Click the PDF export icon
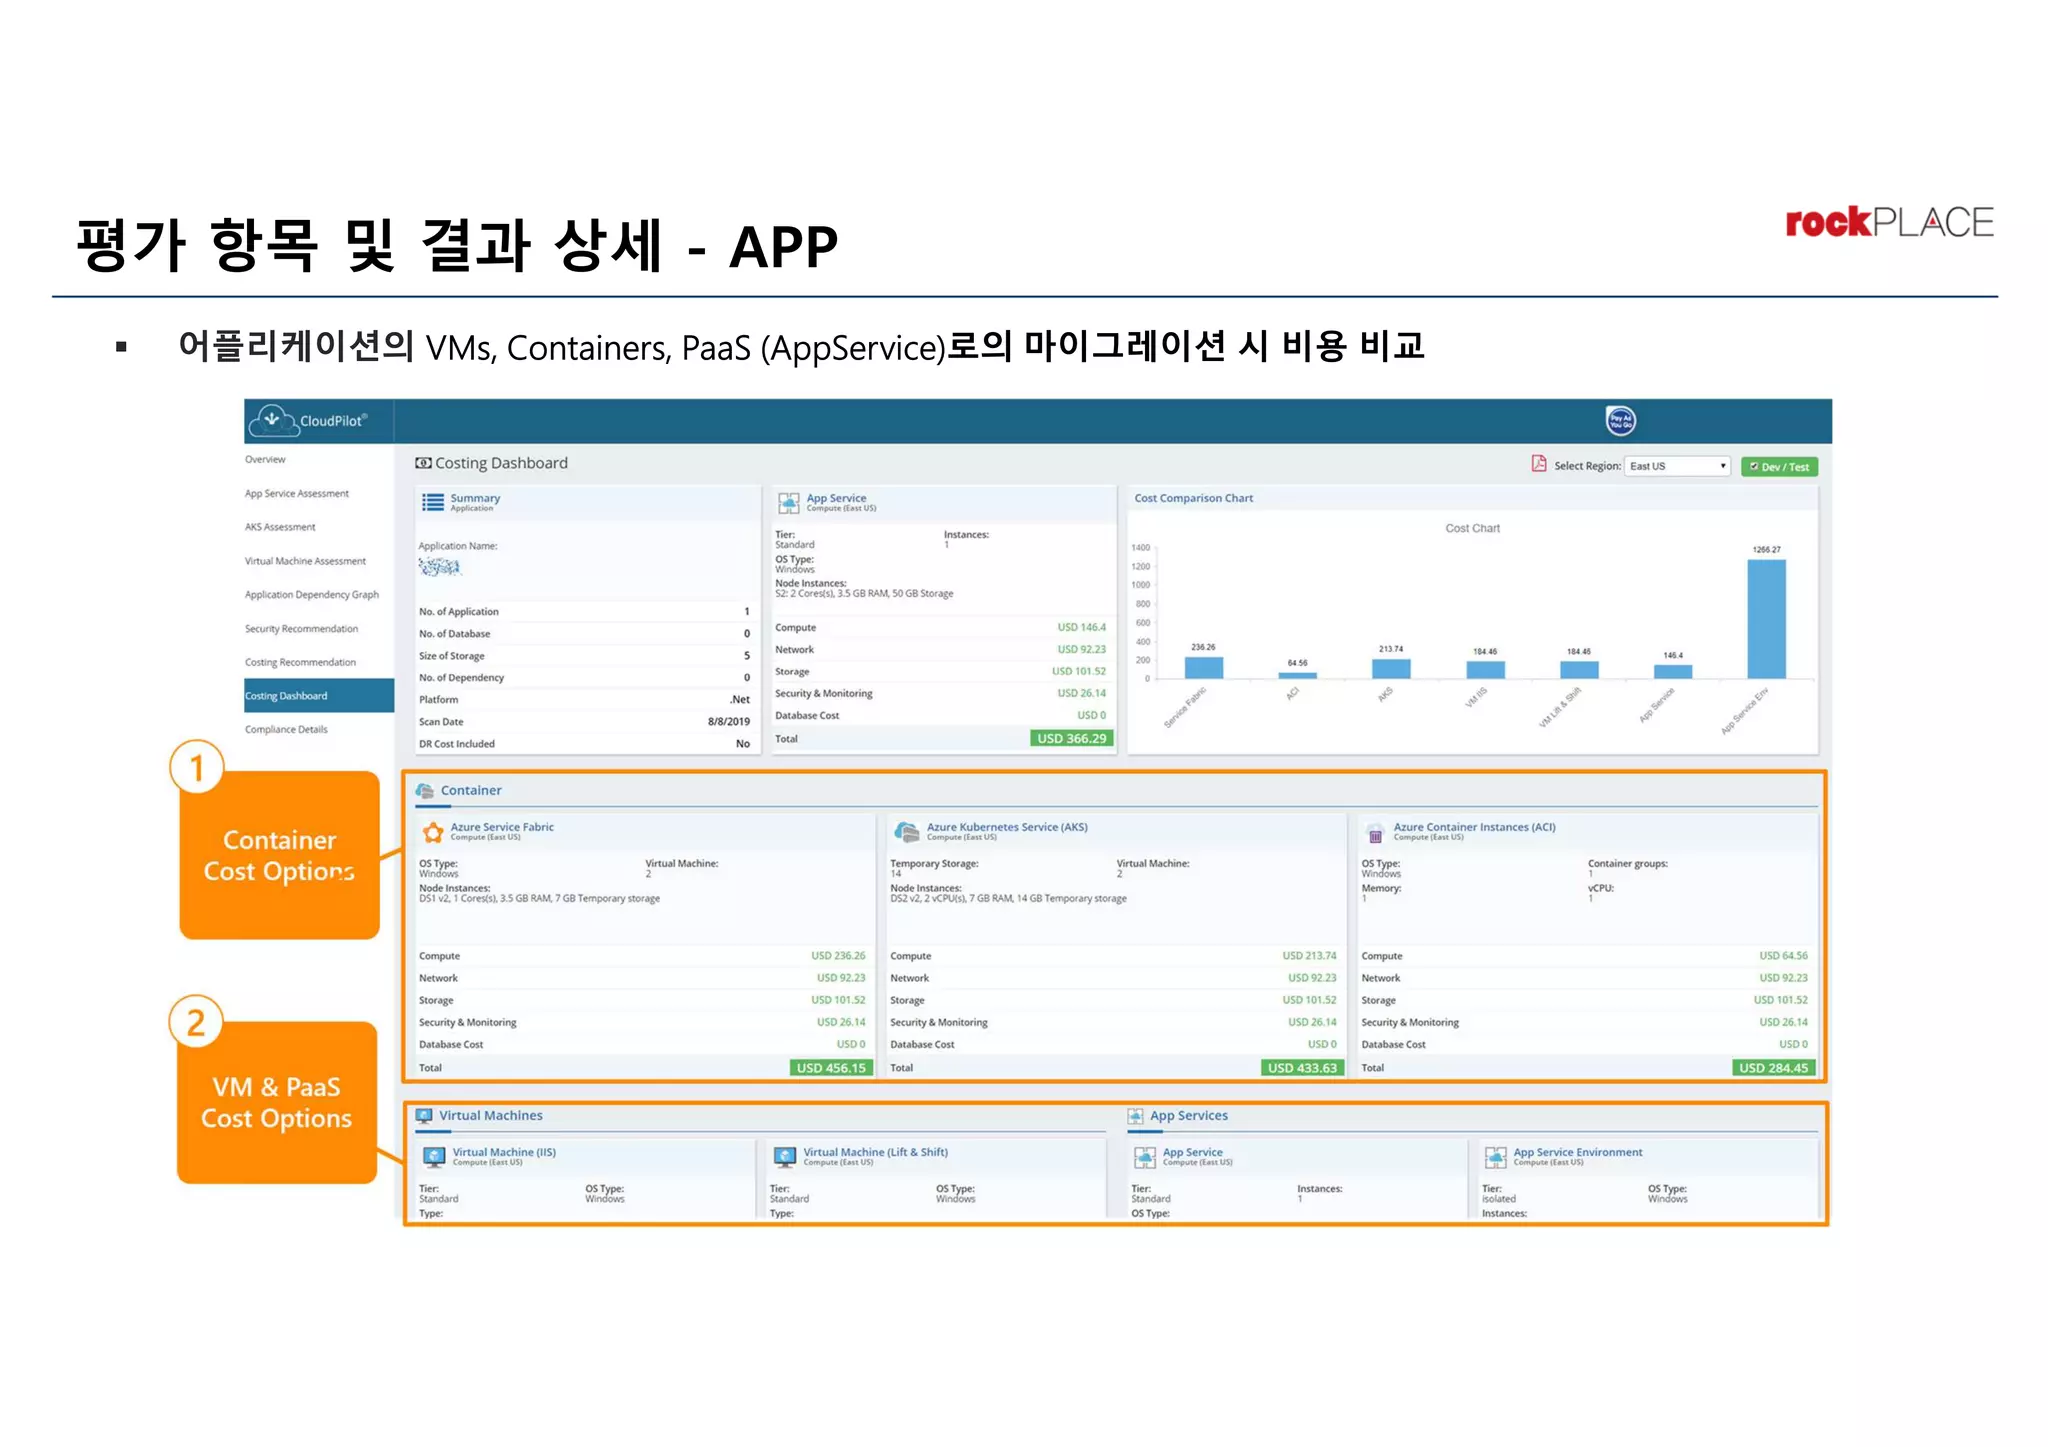The width and height of the screenshot is (2048, 1447). pos(1539,464)
